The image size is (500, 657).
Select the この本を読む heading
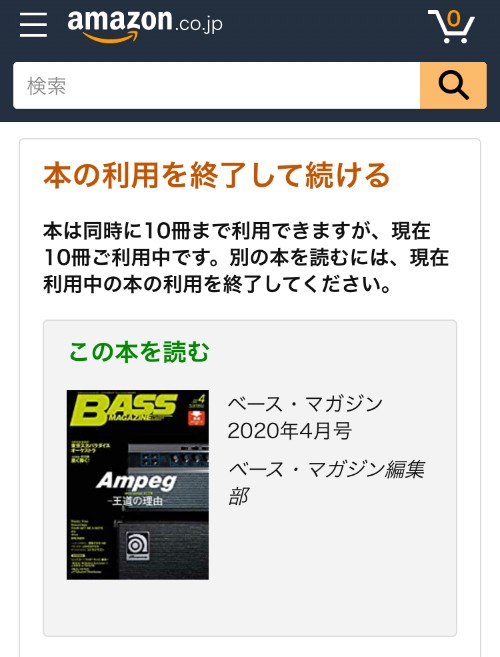point(139,352)
